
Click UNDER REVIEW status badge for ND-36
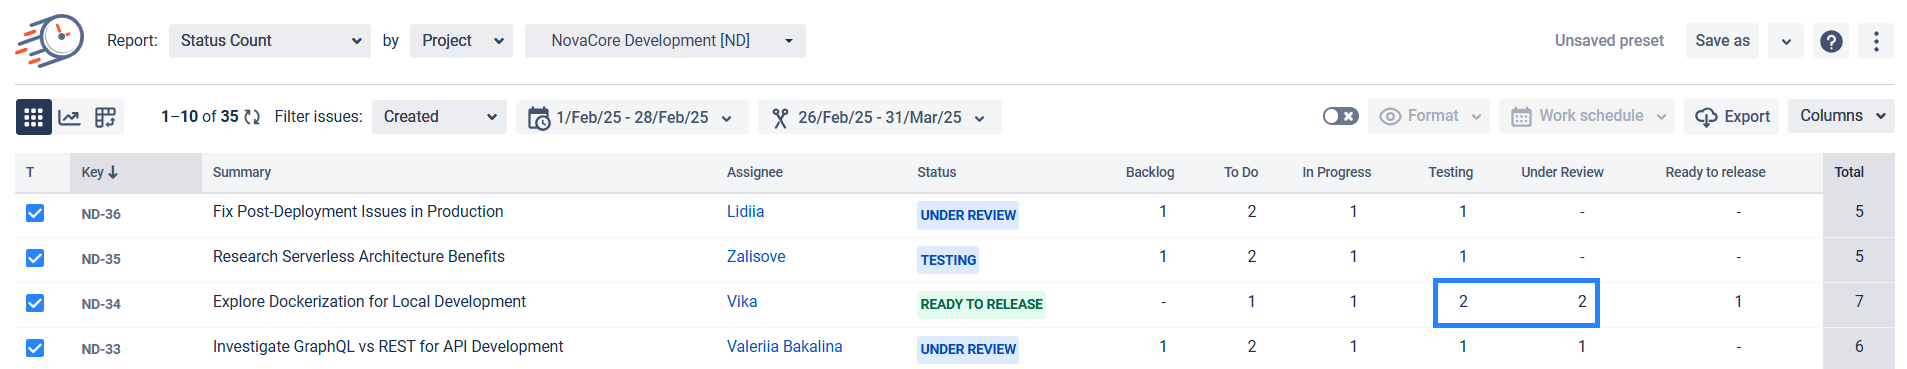[968, 215]
